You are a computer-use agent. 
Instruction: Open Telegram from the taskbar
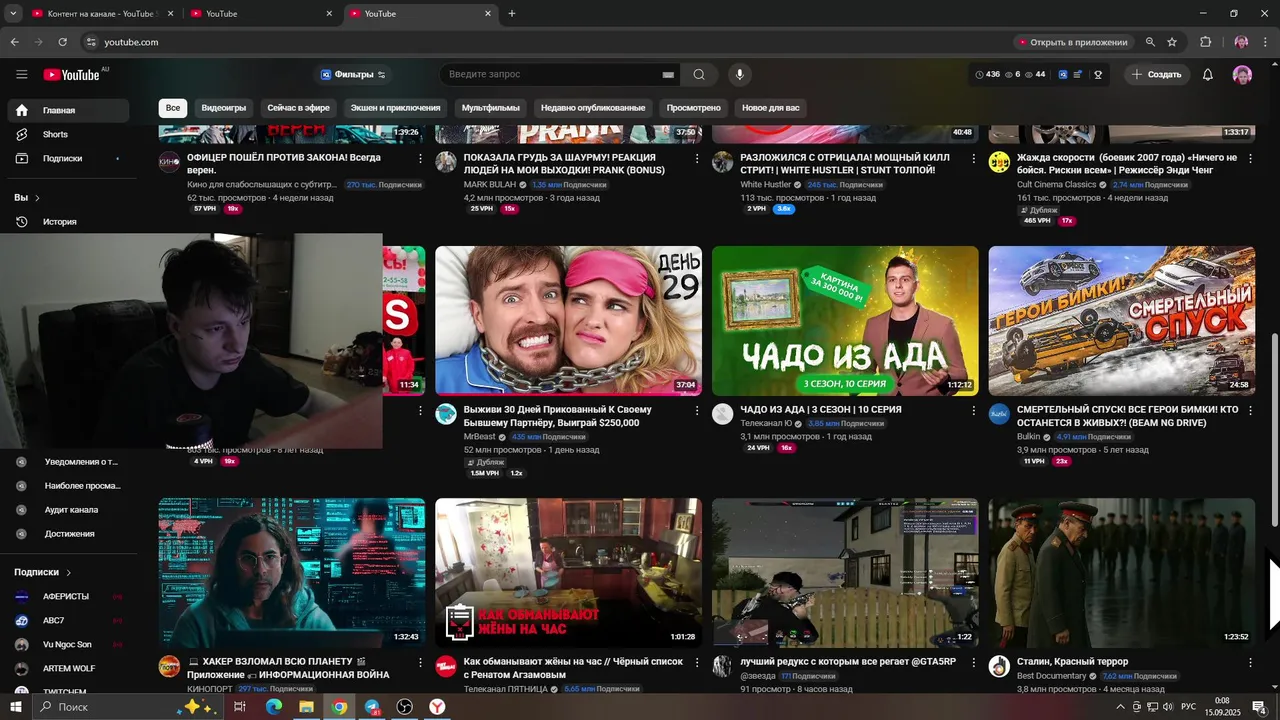point(372,707)
